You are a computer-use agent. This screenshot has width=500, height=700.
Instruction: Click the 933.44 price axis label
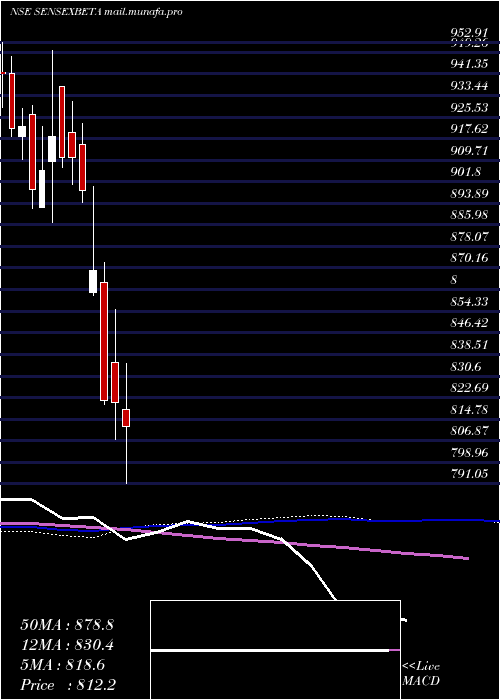tap(469, 86)
